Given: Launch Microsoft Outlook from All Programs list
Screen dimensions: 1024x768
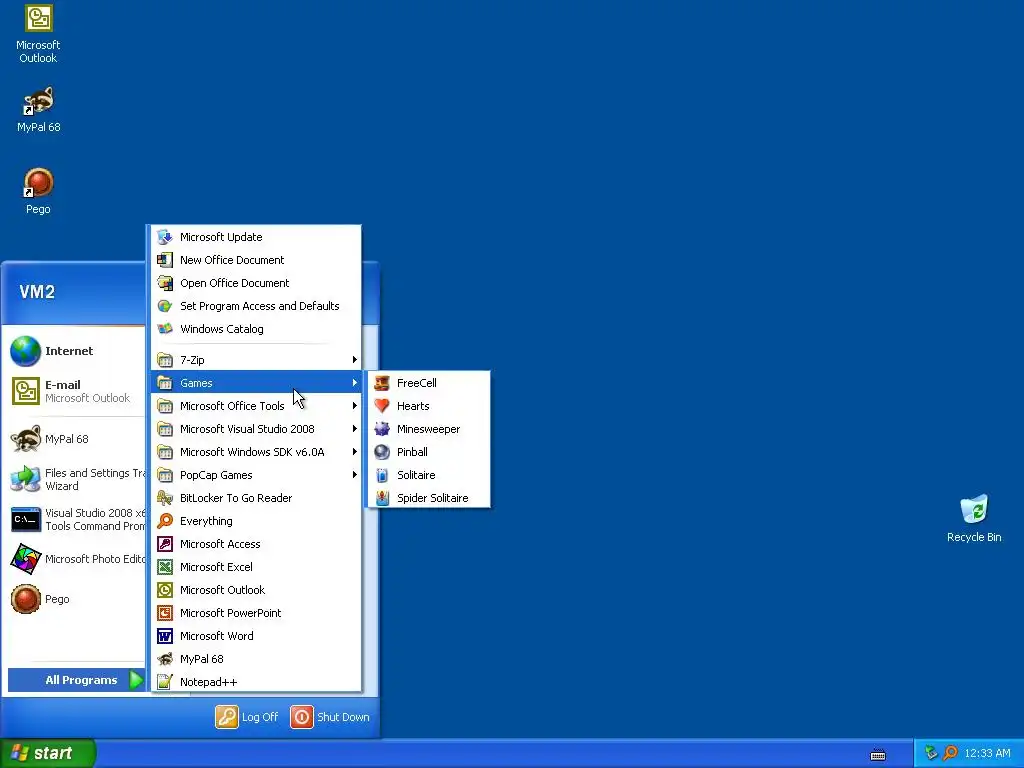Looking at the screenshot, I should (256, 590).
